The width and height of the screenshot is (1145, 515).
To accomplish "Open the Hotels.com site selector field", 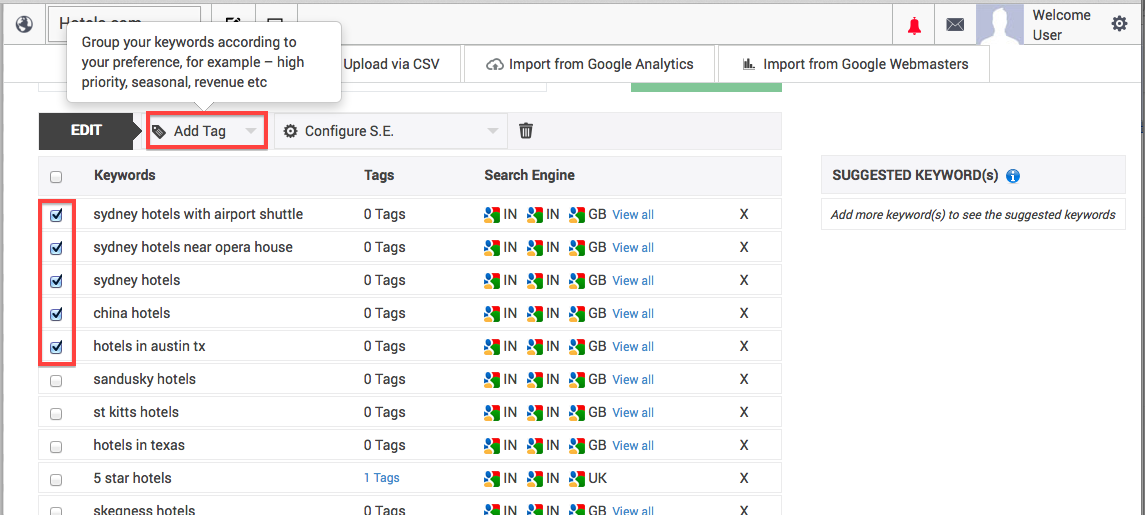I will click(x=125, y=22).
